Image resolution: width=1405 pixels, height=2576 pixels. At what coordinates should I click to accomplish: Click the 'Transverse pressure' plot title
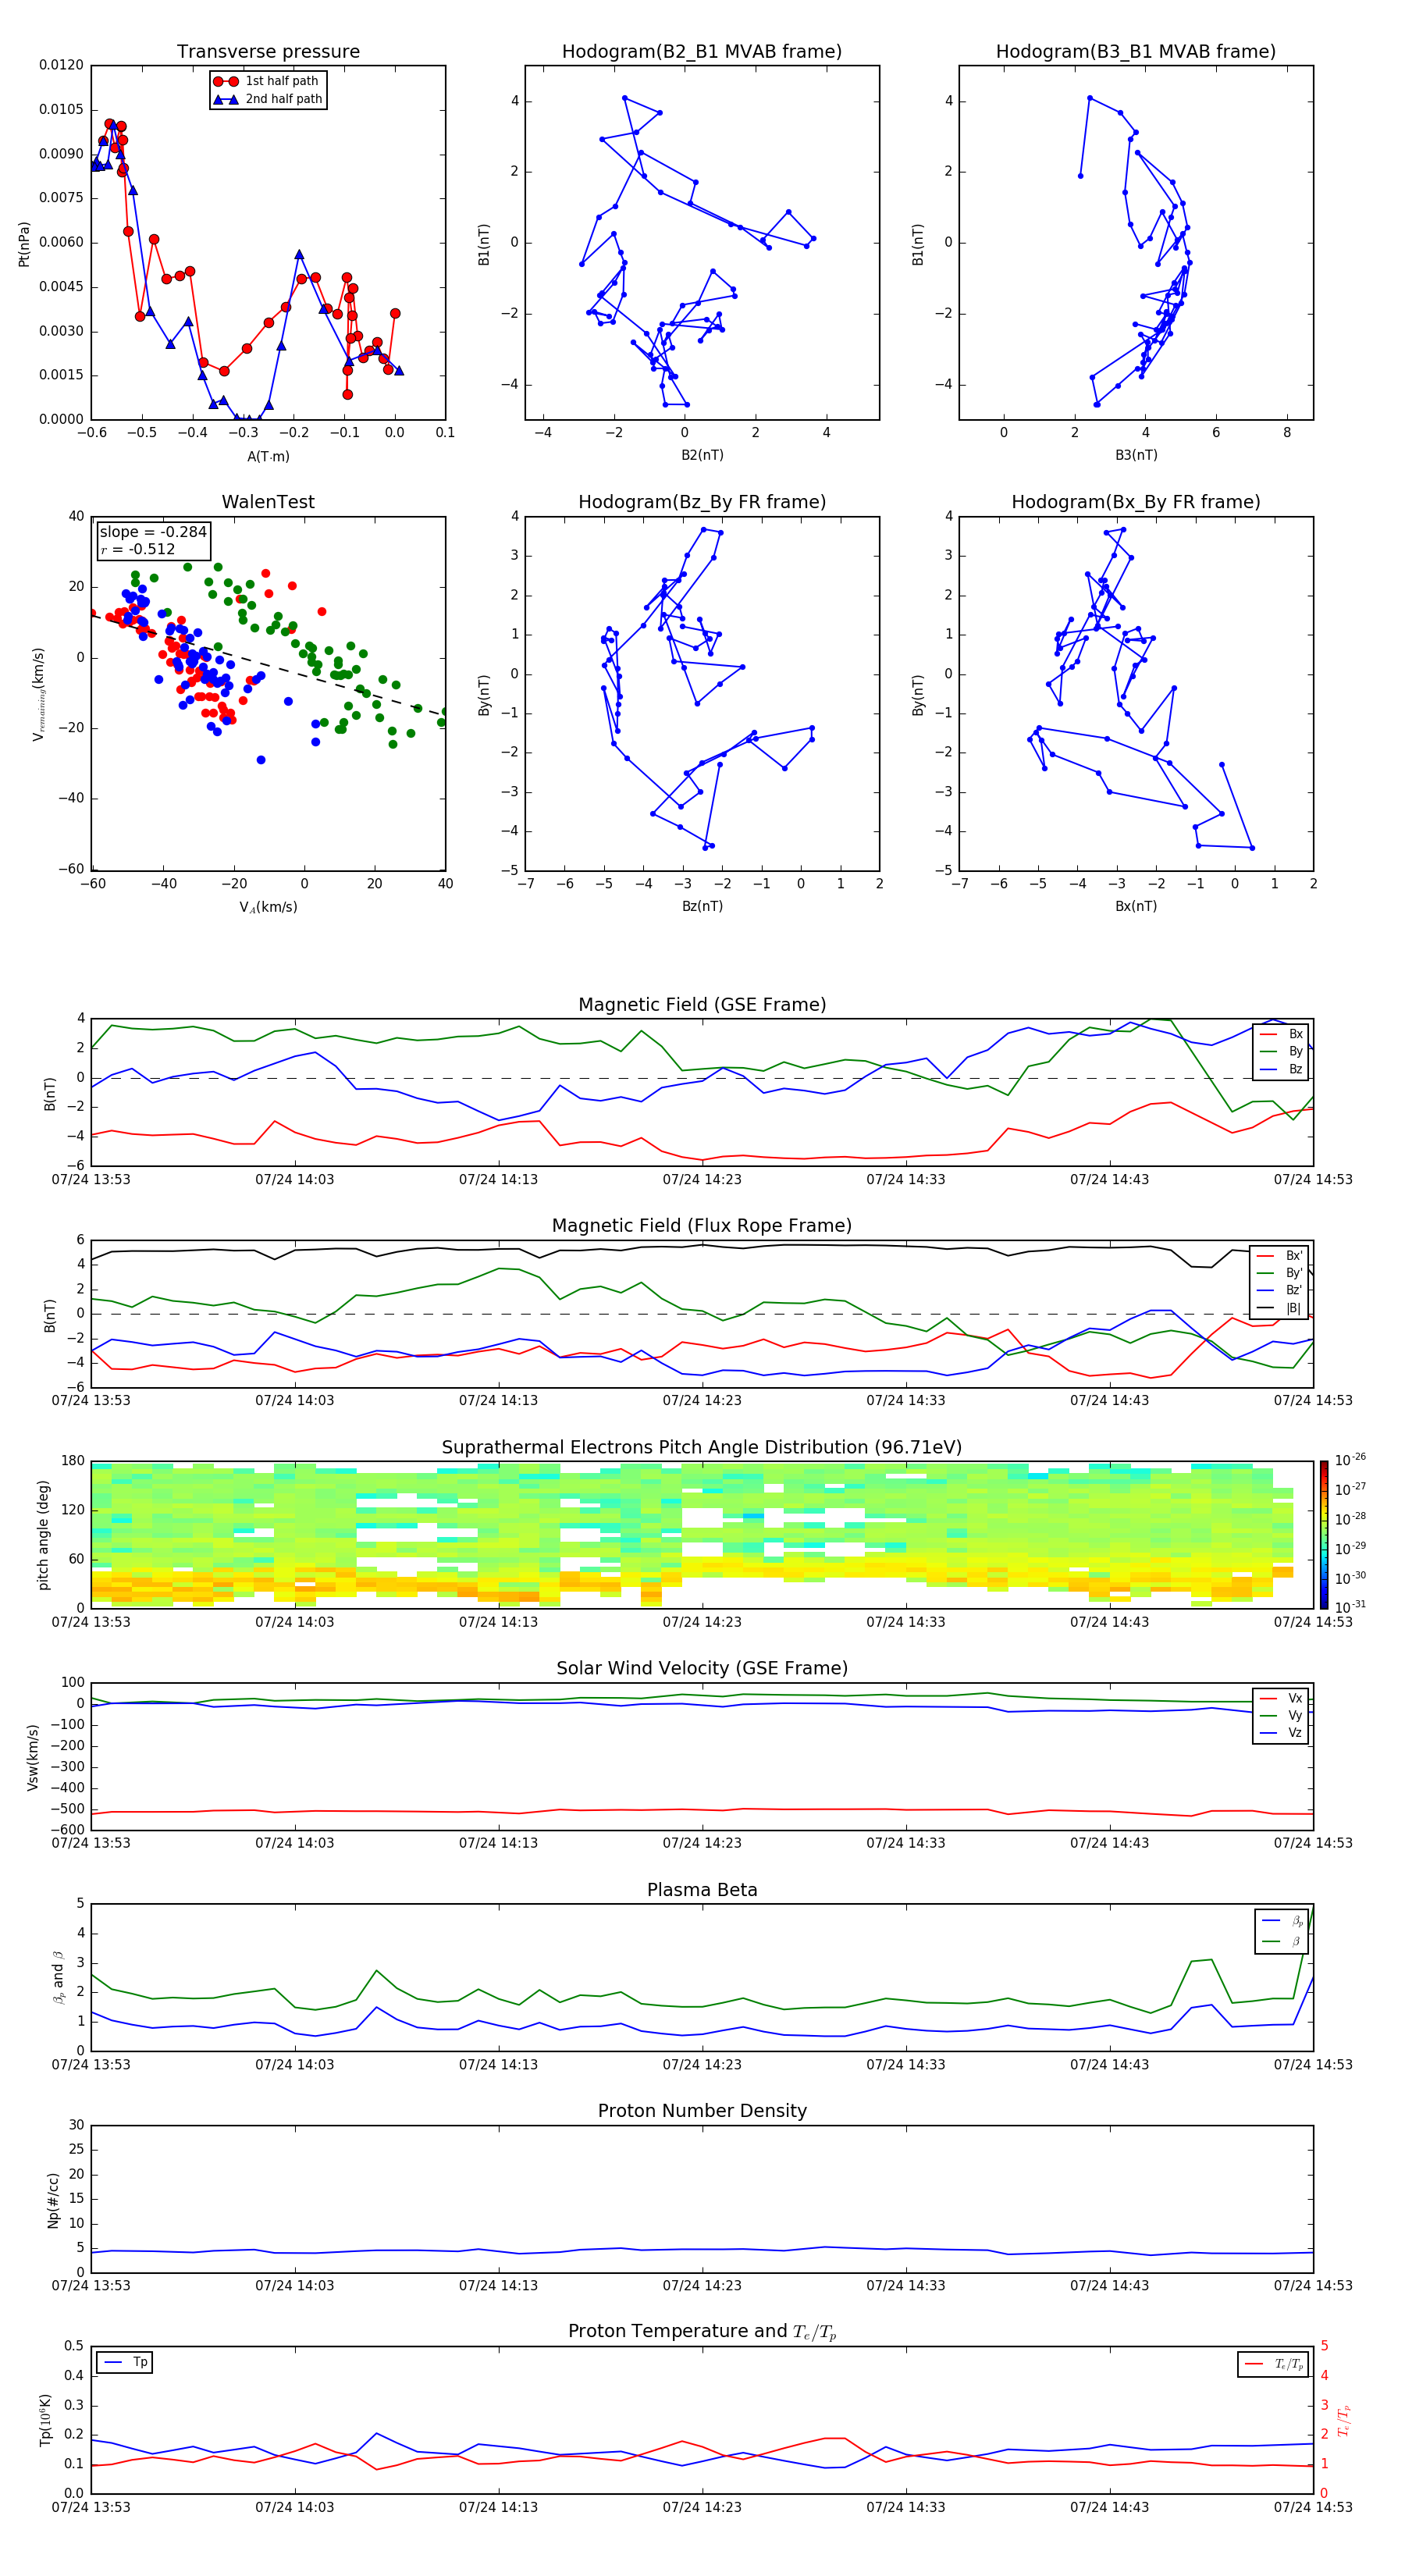pyautogui.click(x=268, y=51)
